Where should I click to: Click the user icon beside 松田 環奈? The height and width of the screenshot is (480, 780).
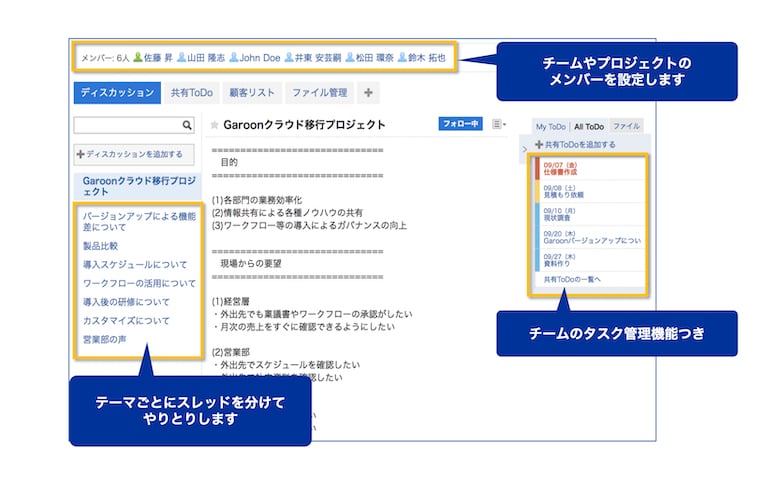coord(350,58)
